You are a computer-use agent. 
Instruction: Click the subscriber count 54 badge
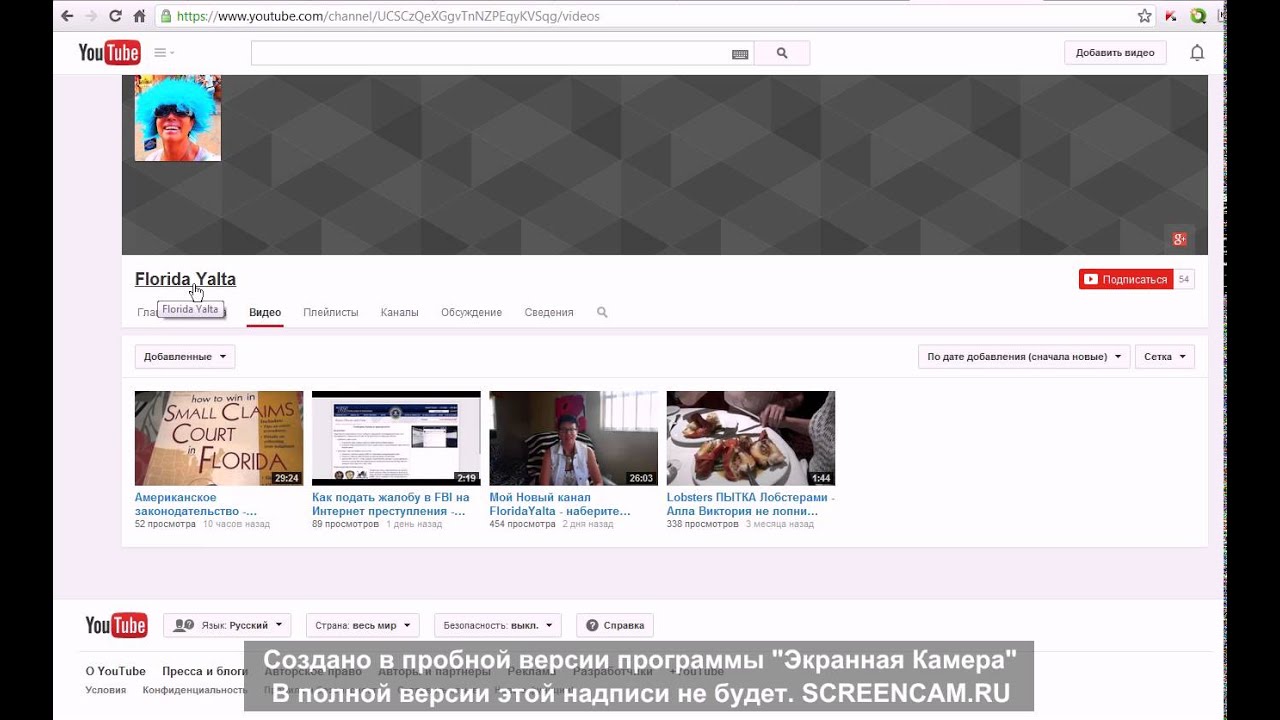pos(1184,279)
